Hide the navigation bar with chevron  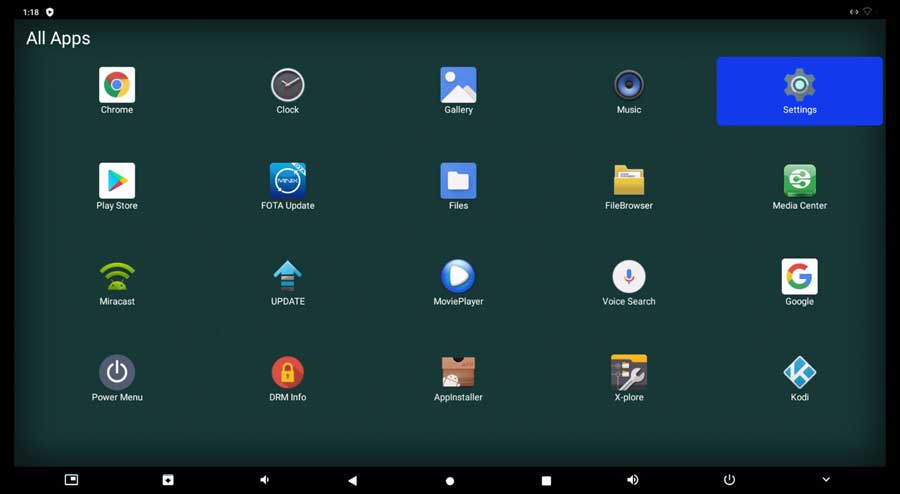pos(826,480)
